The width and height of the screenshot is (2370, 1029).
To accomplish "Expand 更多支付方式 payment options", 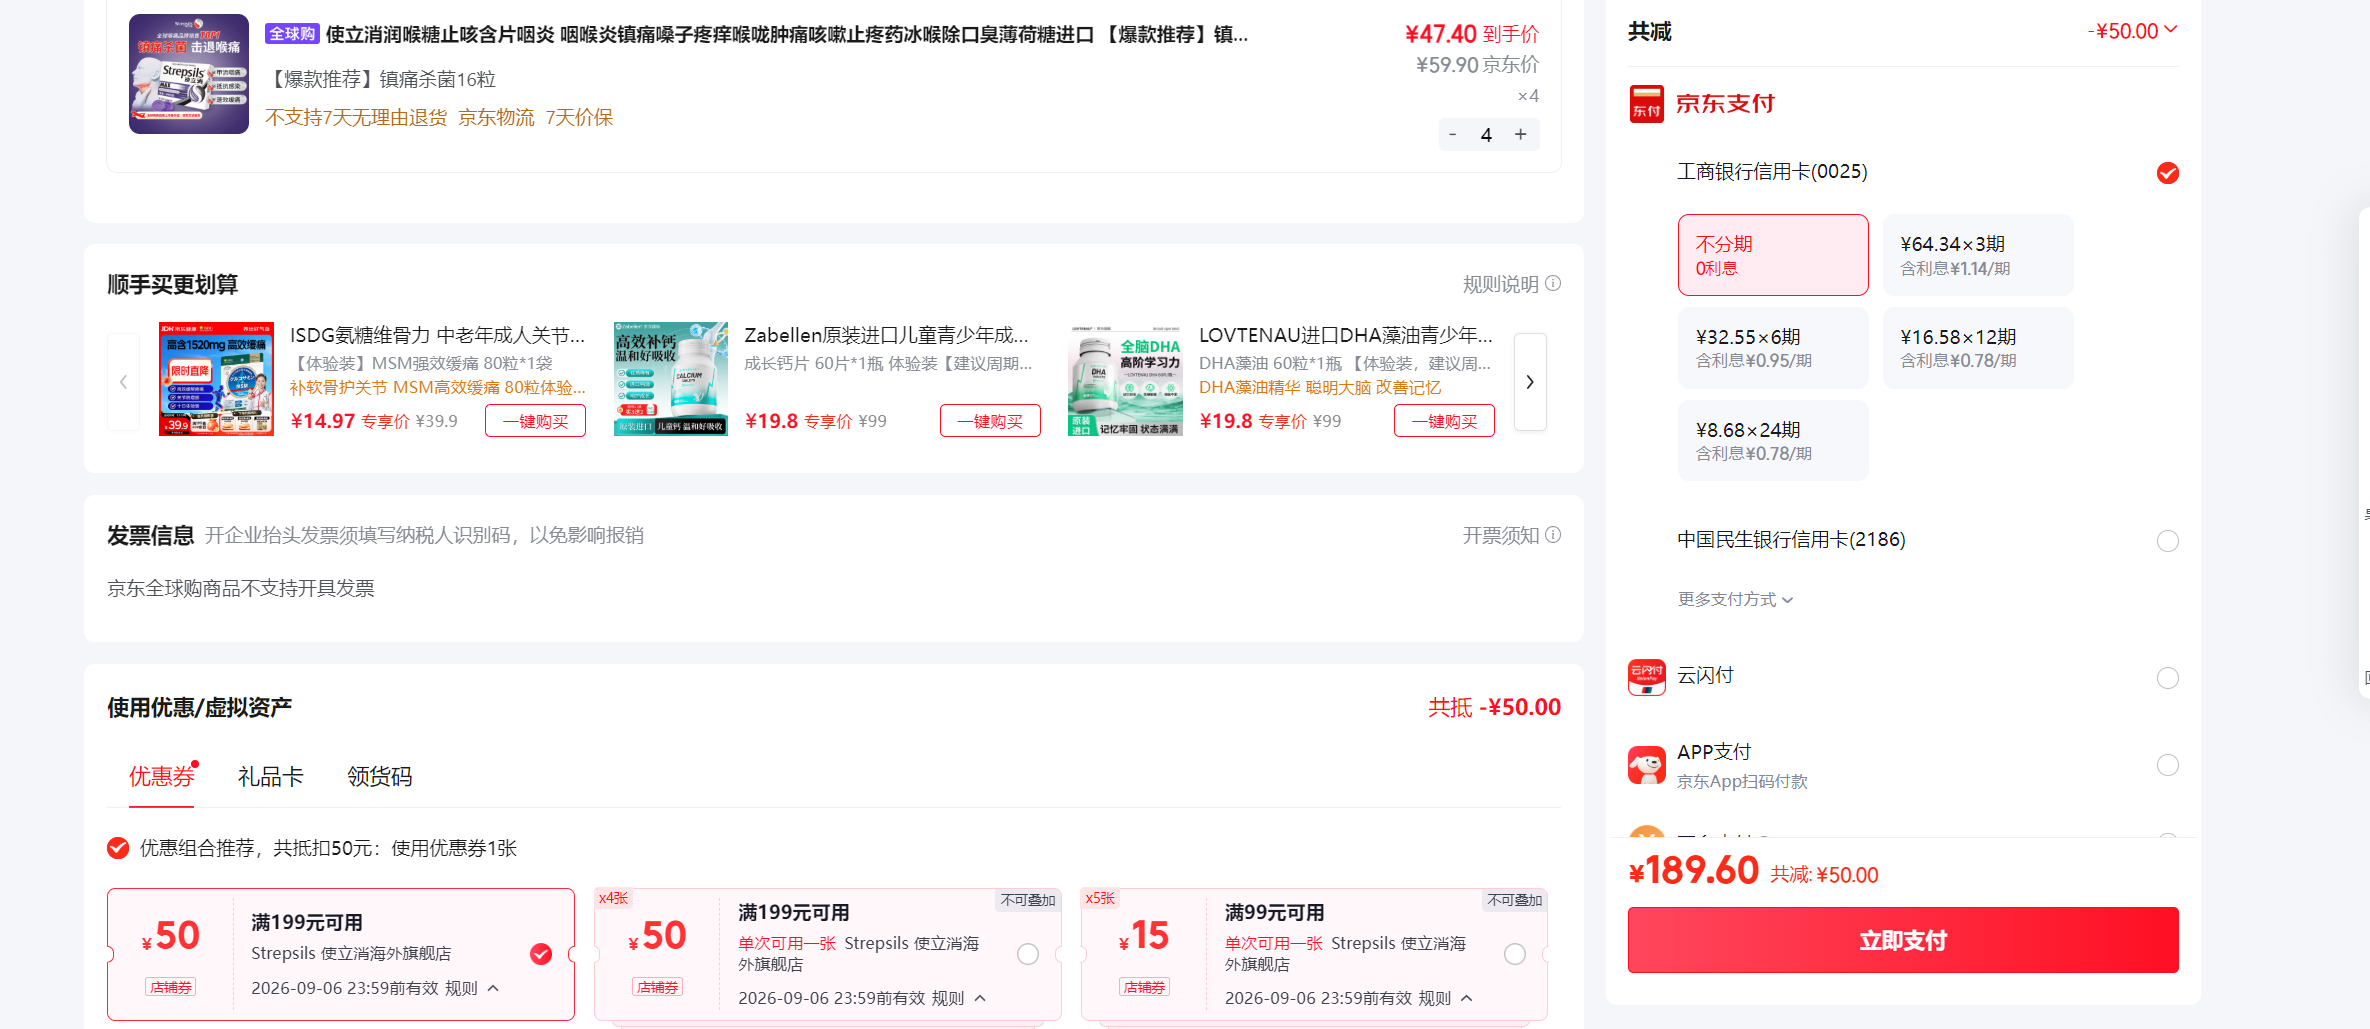I will 1736,599.
